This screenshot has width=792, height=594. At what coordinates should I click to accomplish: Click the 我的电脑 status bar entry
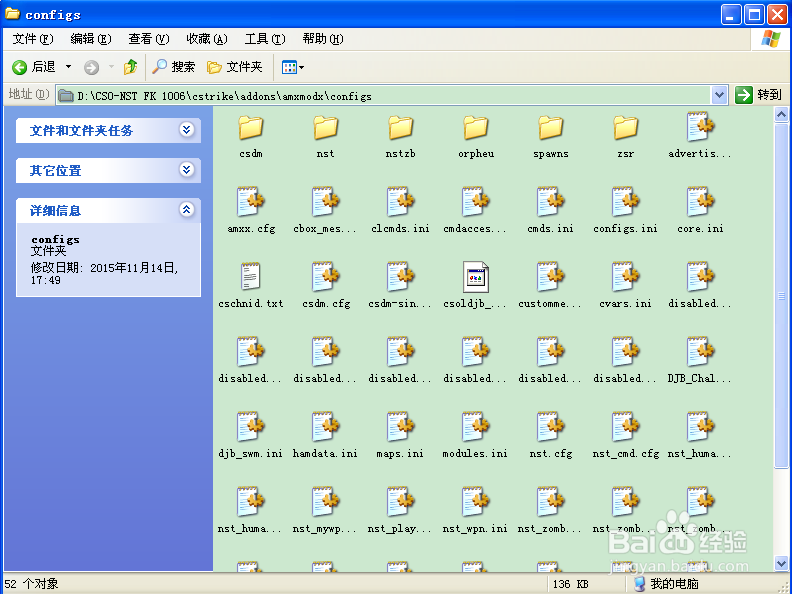click(667, 584)
